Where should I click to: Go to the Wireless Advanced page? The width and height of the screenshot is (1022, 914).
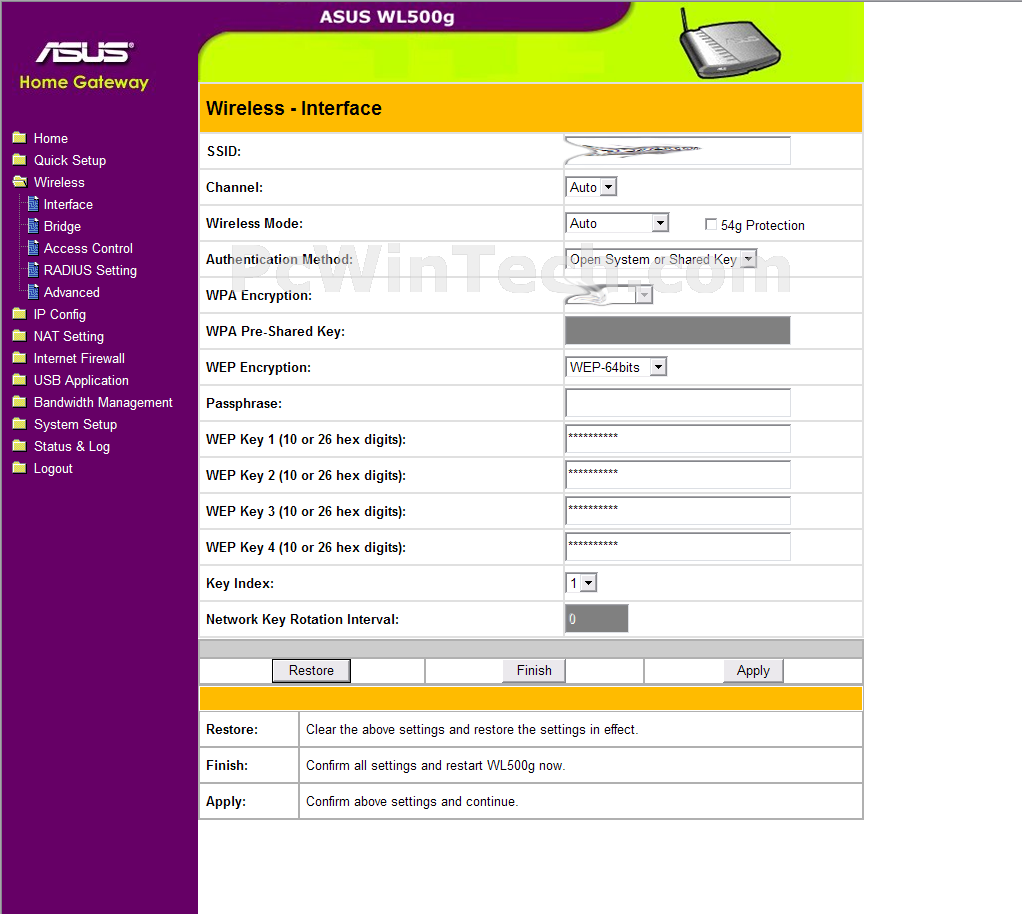72,293
